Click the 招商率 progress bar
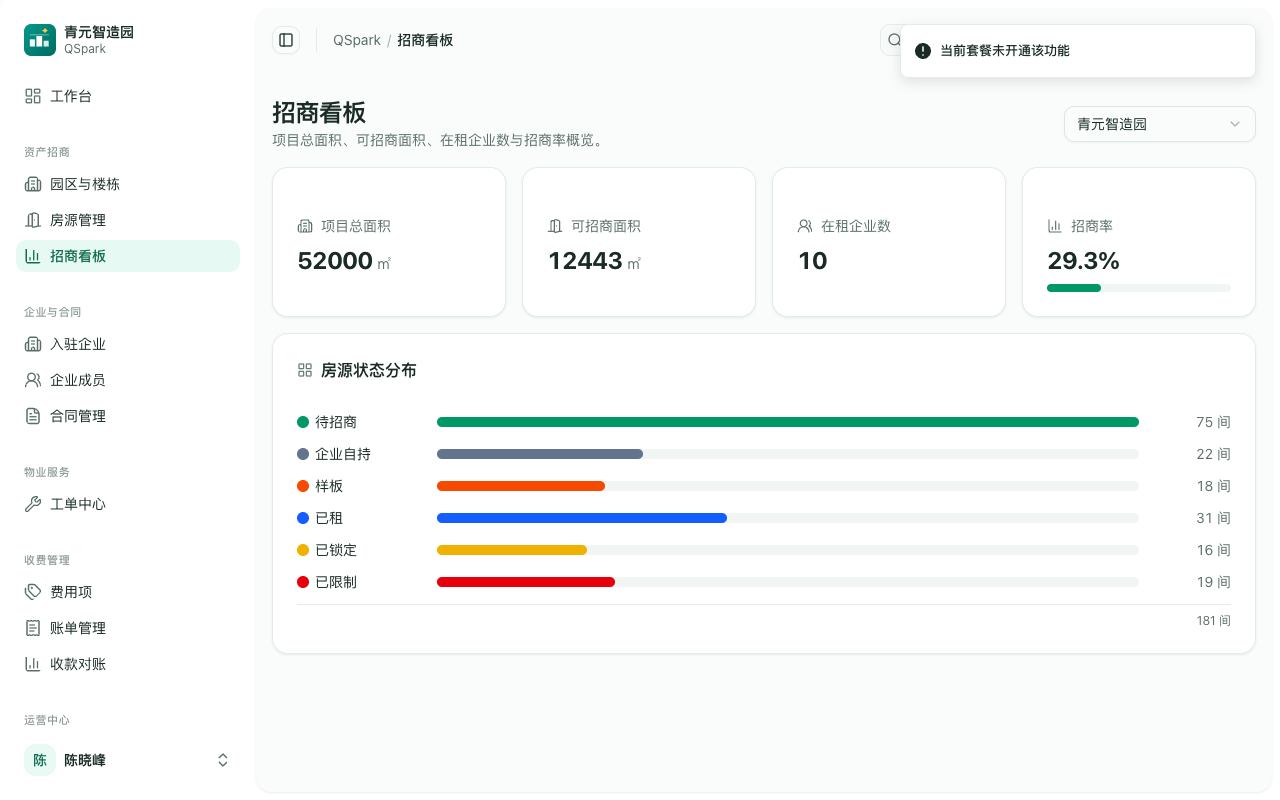The height and width of the screenshot is (800, 1280). (1139, 288)
